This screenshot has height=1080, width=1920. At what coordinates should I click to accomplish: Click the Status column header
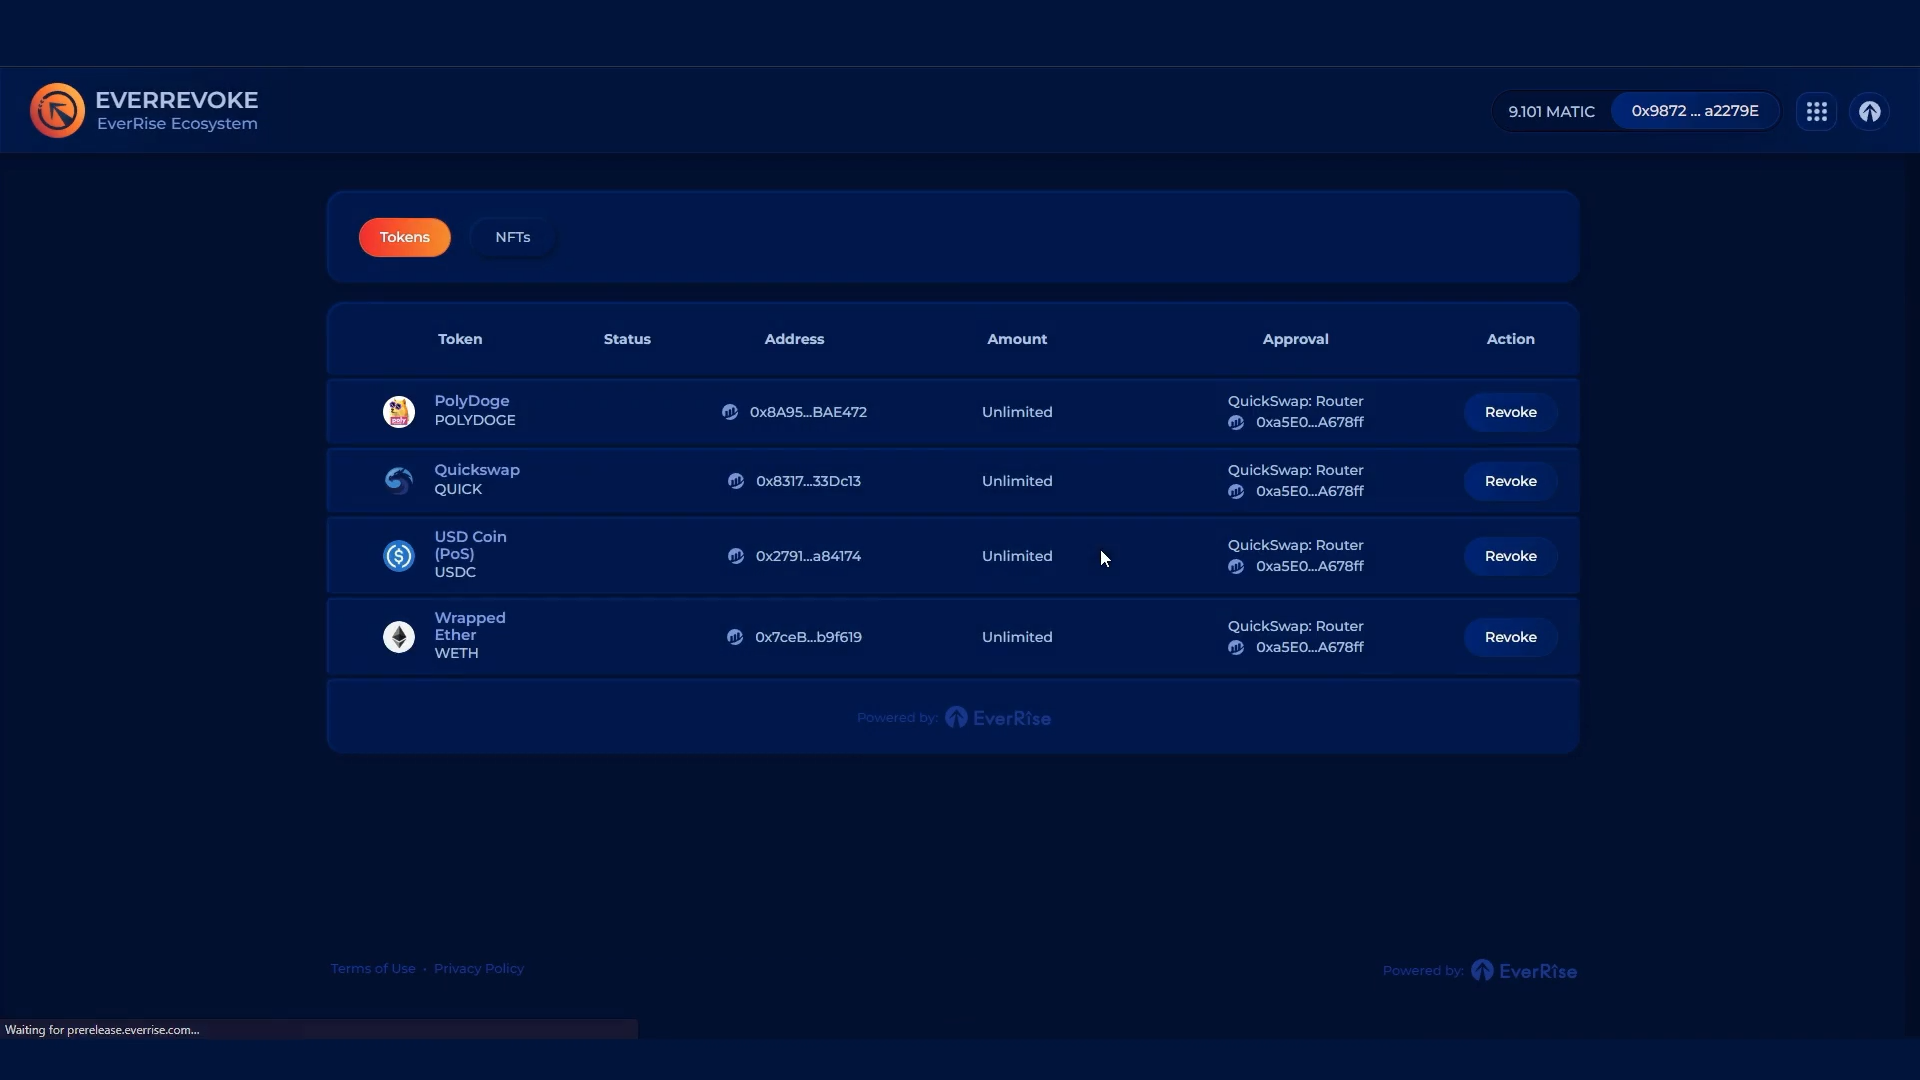click(627, 339)
